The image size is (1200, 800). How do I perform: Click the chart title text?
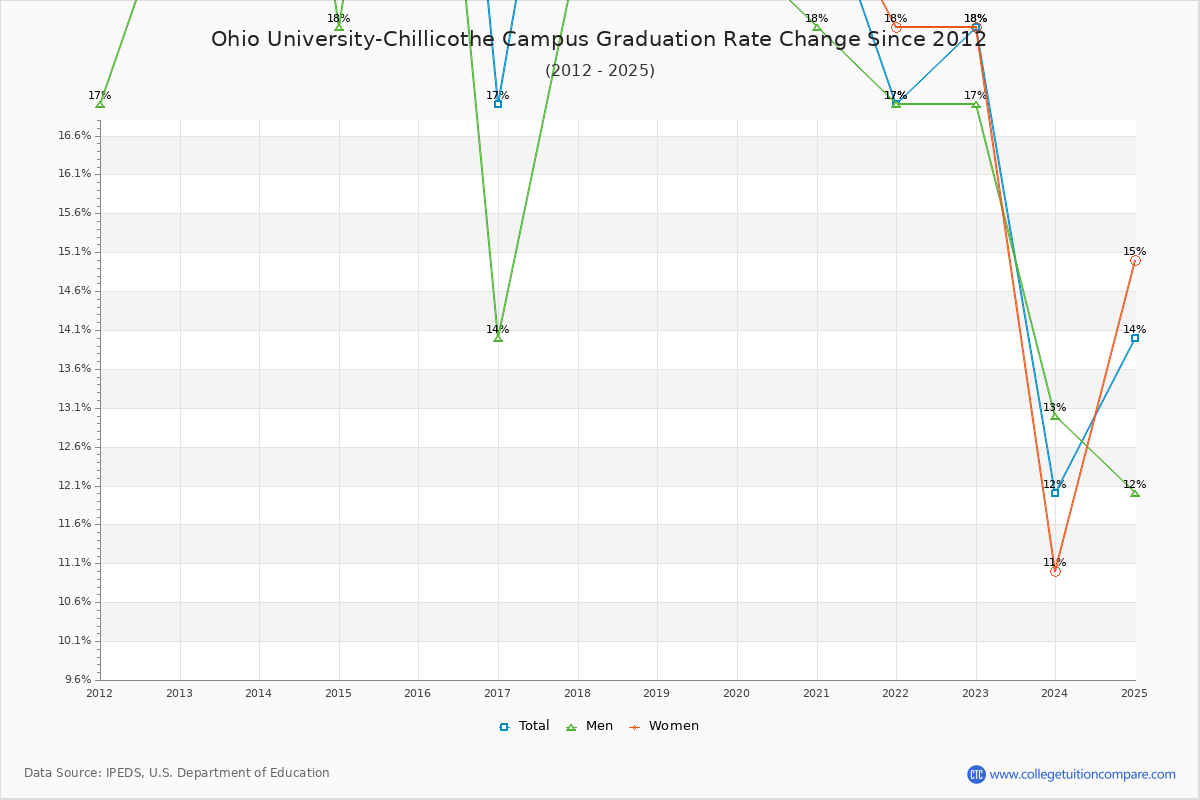tap(599, 40)
